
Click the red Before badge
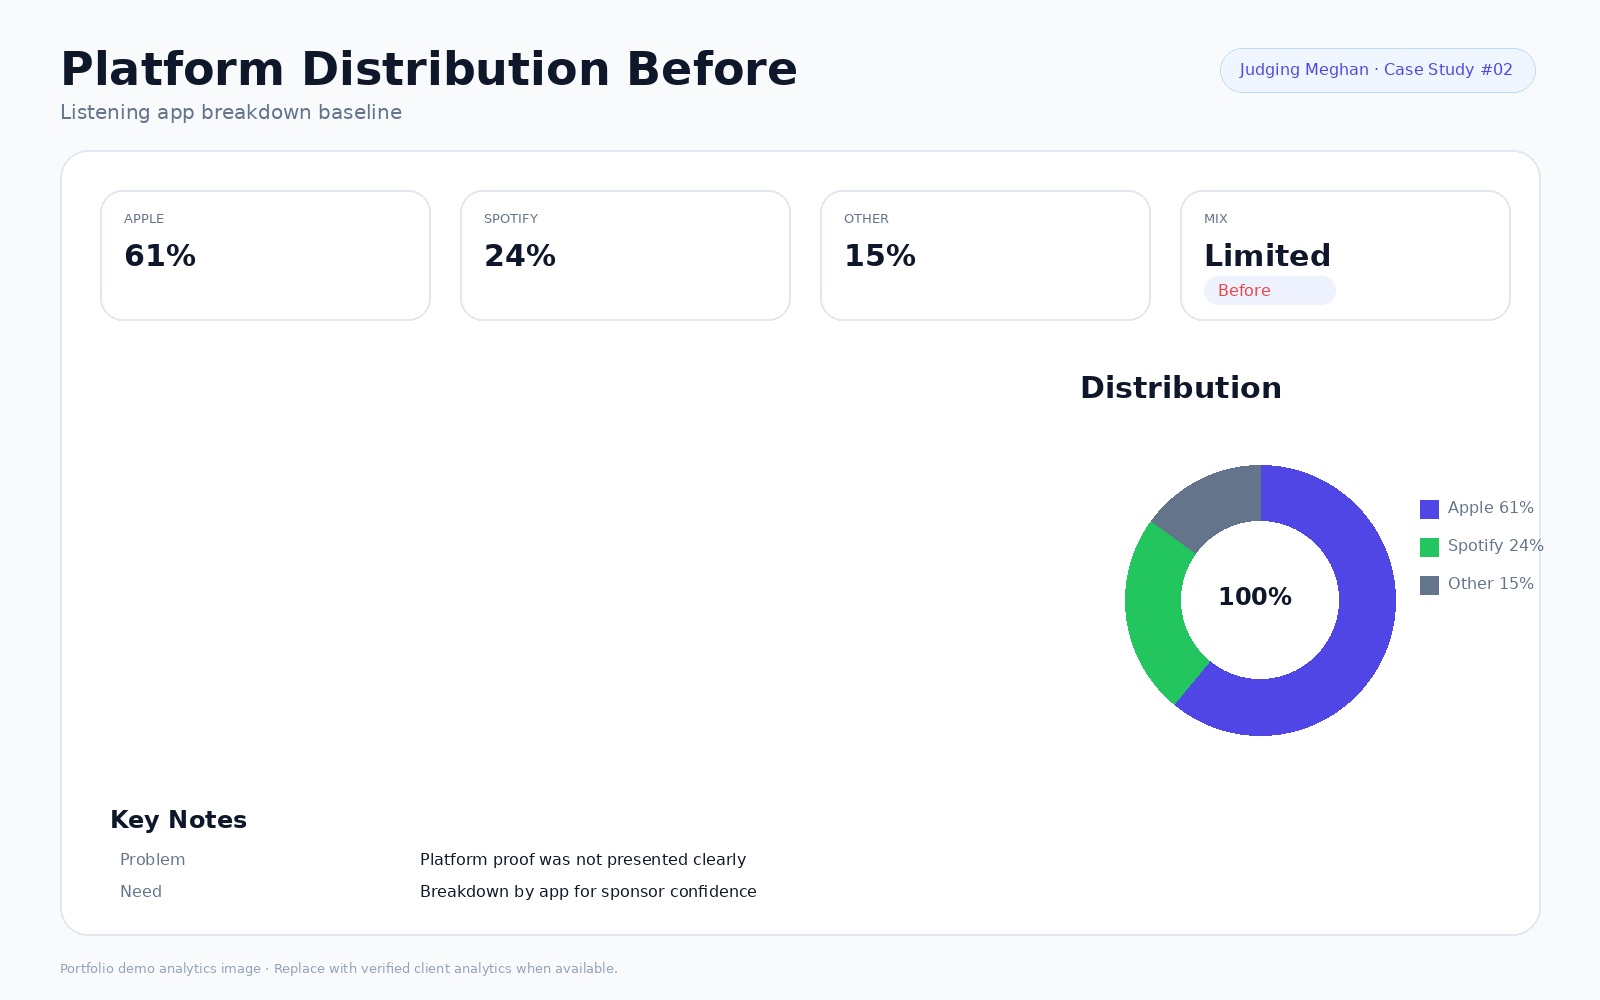(x=1269, y=290)
